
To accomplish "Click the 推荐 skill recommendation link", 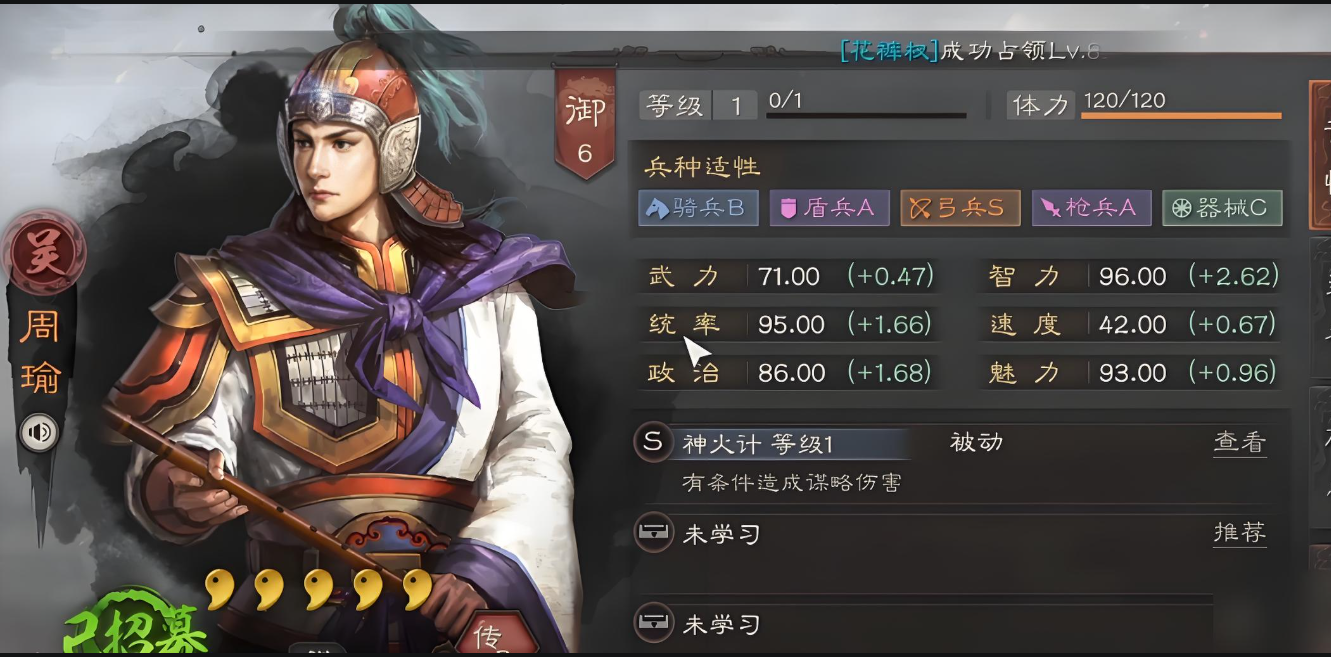I will 1240,533.
